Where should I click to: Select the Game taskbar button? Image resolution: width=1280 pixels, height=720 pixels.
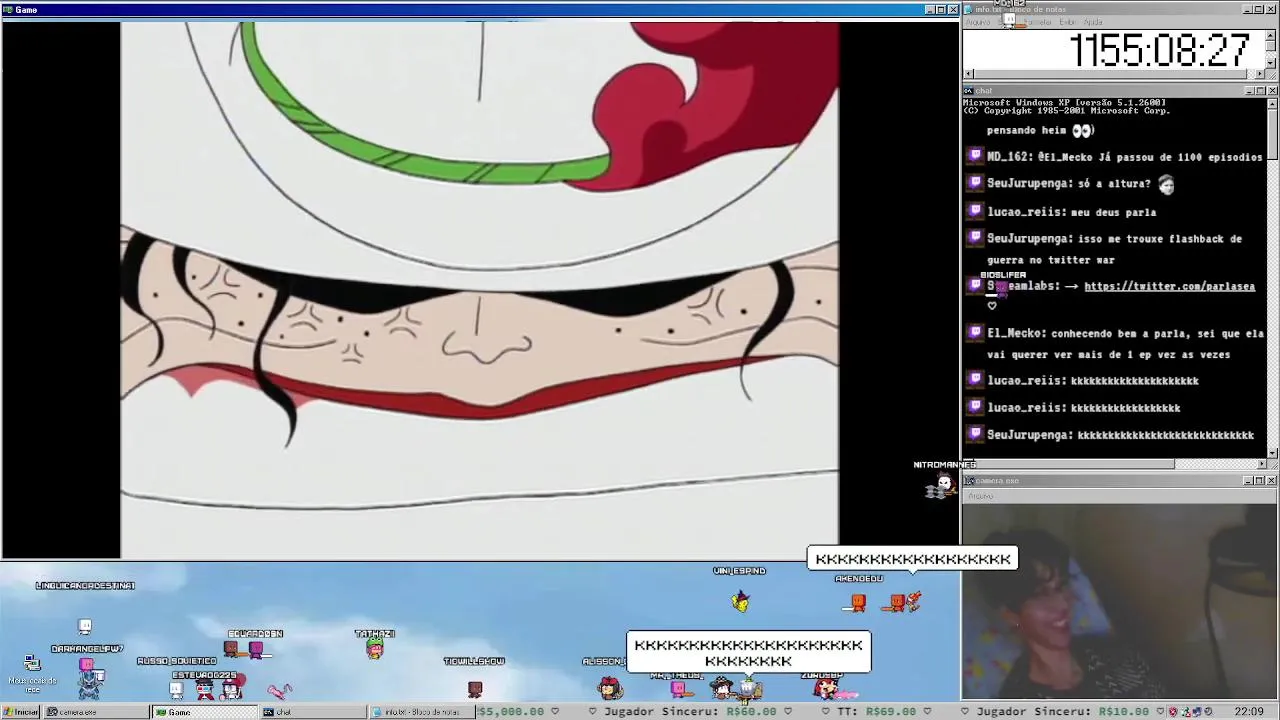(205, 712)
